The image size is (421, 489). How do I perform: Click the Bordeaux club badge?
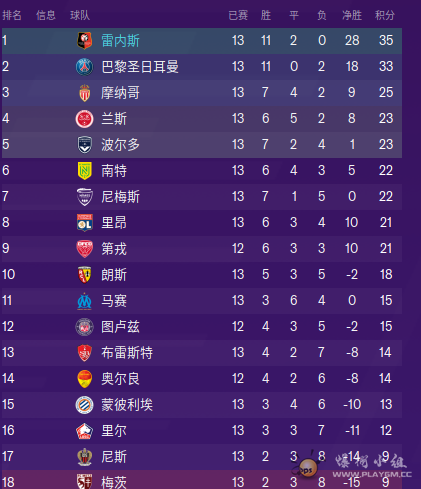pyautogui.click(x=85, y=145)
